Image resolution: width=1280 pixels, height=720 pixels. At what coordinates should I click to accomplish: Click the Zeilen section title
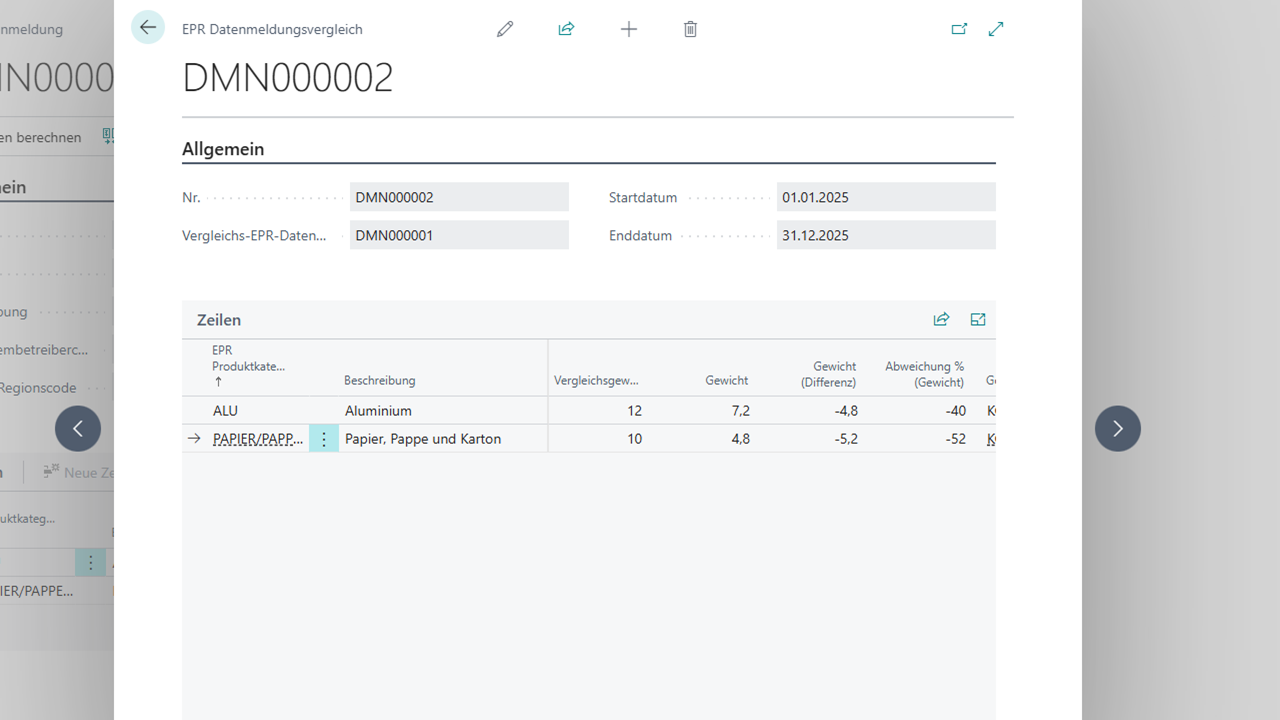click(219, 320)
